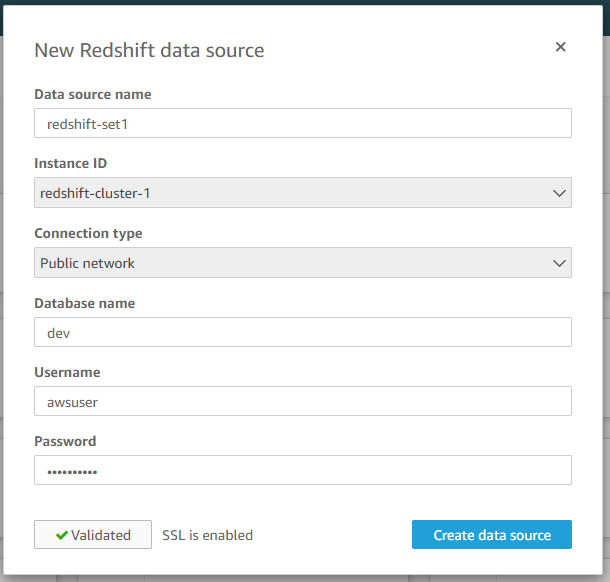Click the Data source name input field

(x=303, y=123)
